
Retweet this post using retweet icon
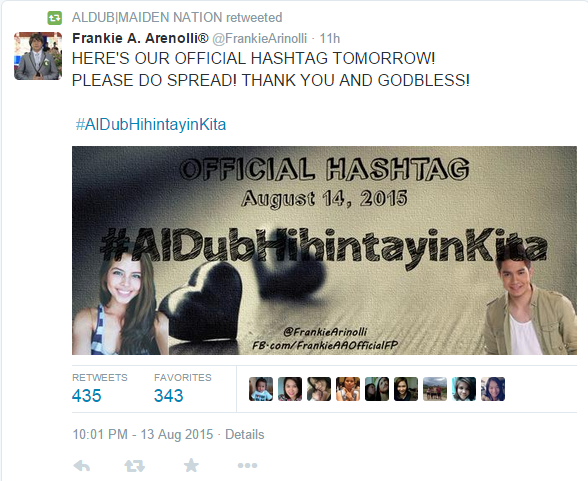(x=135, y=466)
